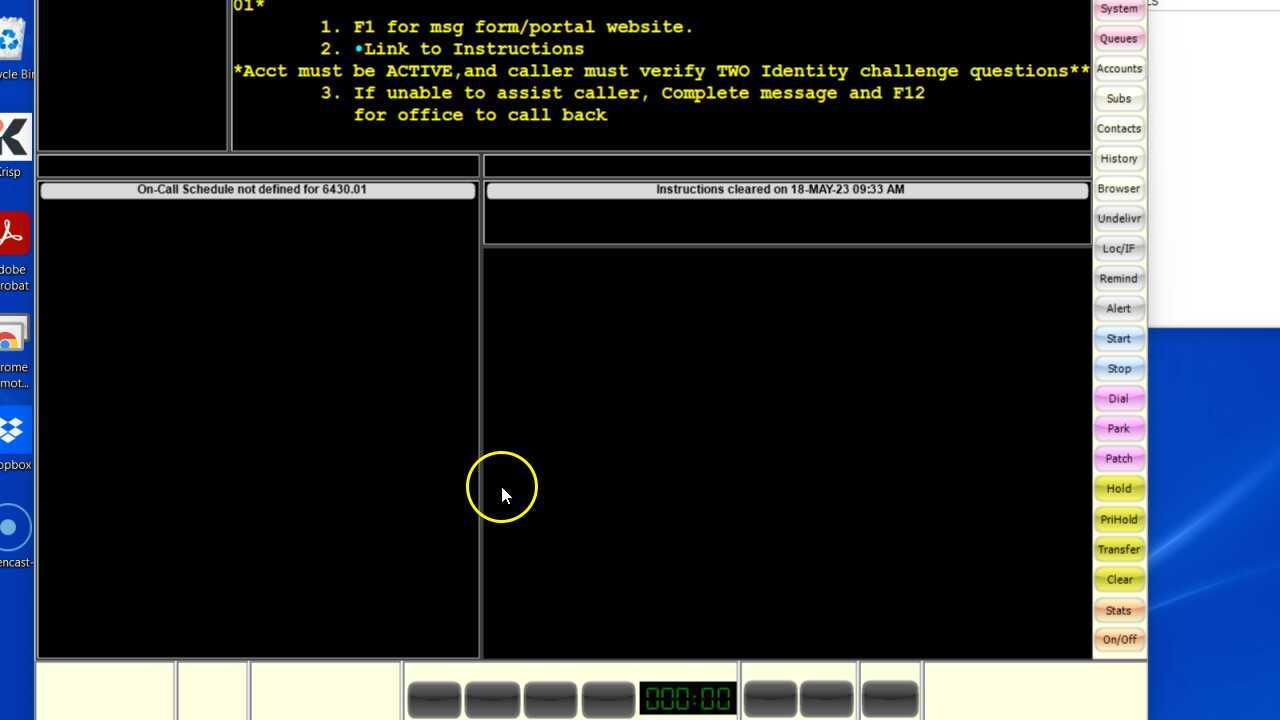Place the call on Hold
Viewport: 1280px width, 720px height.
1118,488
